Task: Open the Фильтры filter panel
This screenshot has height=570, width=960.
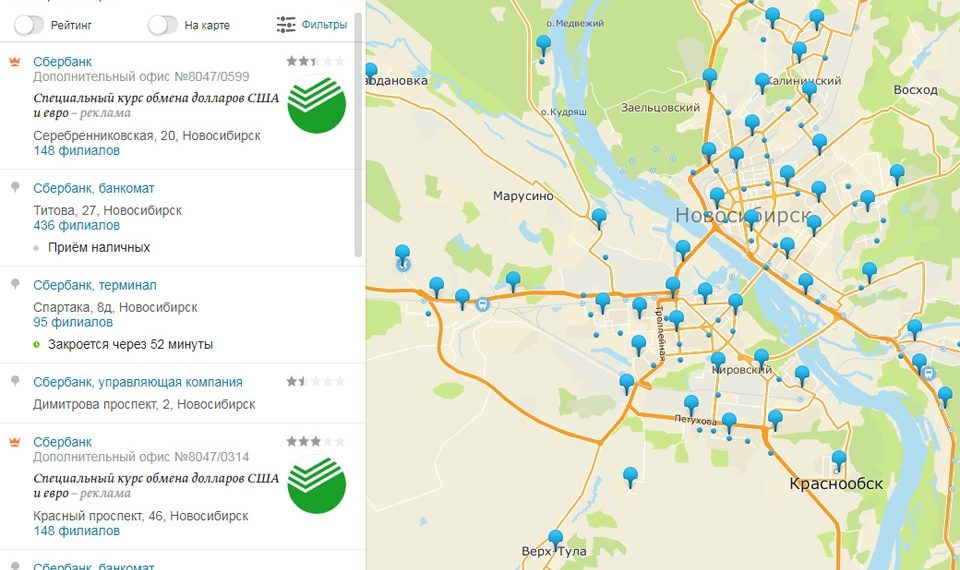Action: tap(312, 25)
